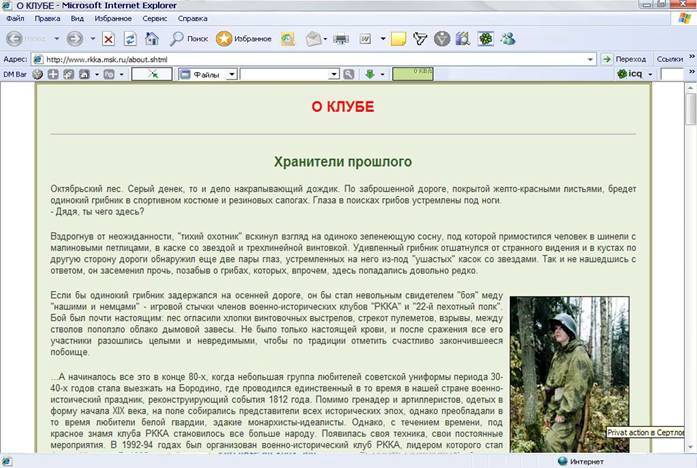
Task: Expand the Edit button dropdown arrow
Action: (383, 39)
